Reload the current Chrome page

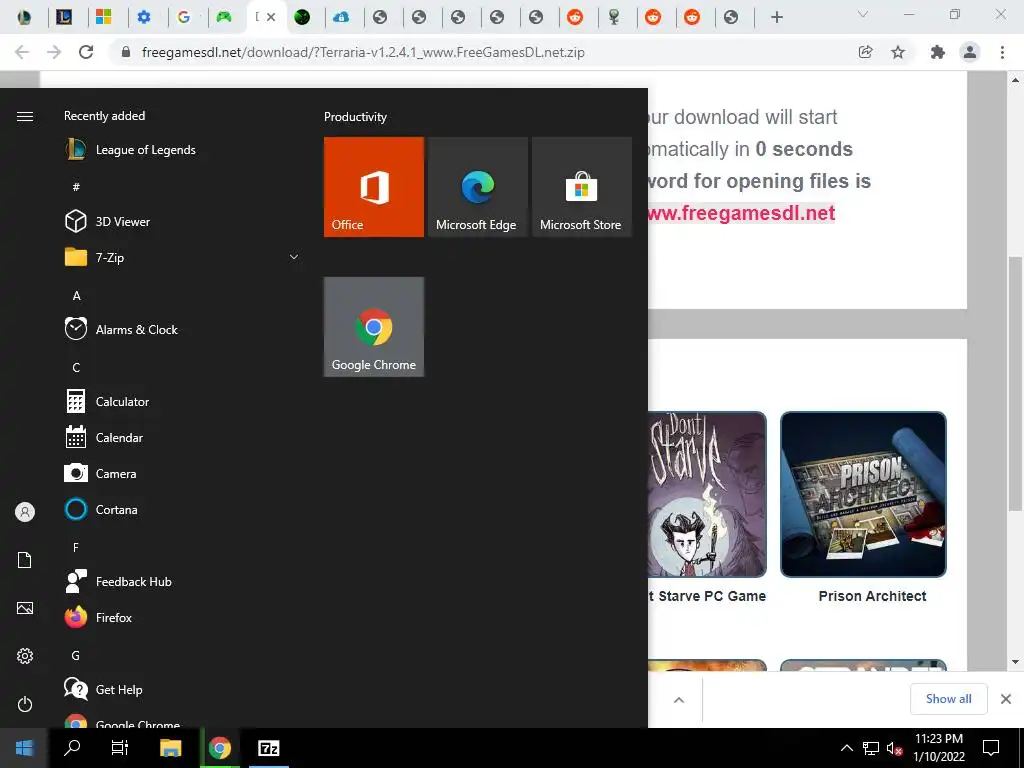(86, 52)
